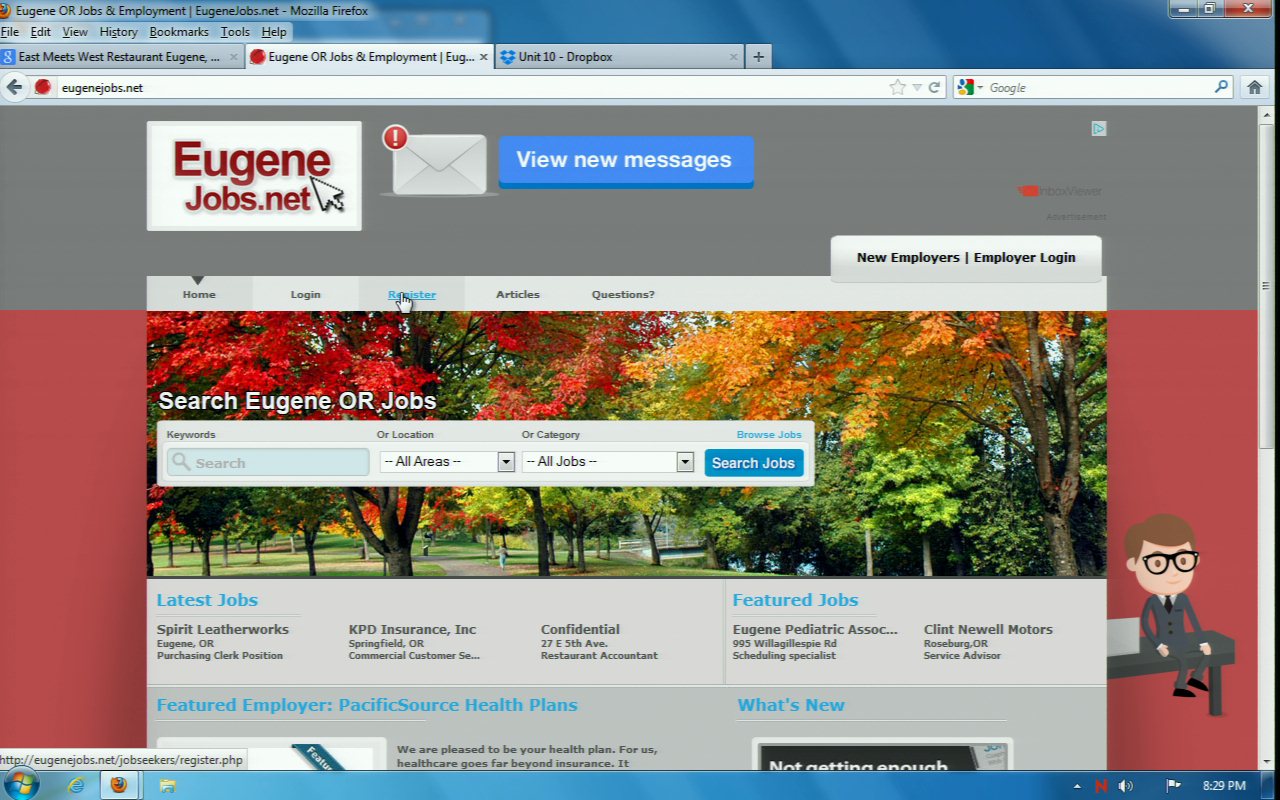Switch to the Unit 10 - Dropbox tab
Screen dimensions: 1280x800
pos(620,57)
